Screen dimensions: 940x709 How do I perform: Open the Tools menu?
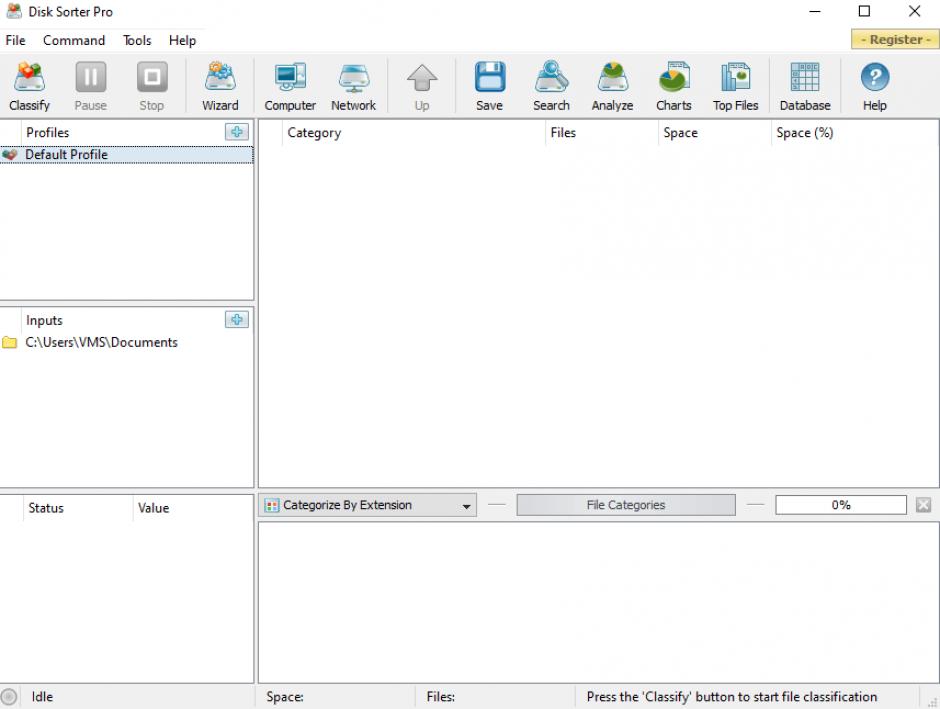tap(137, 40)
